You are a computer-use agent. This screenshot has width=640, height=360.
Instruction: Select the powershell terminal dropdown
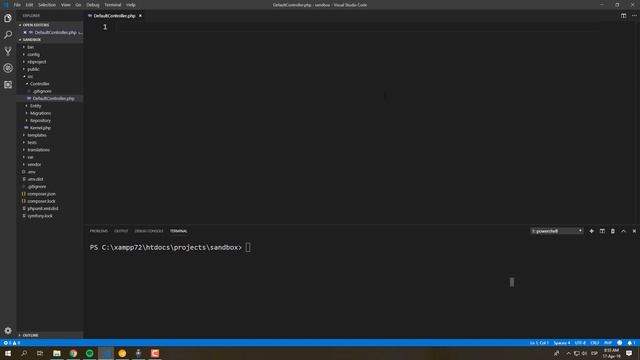pyautogui.click(x=557, y=231)
